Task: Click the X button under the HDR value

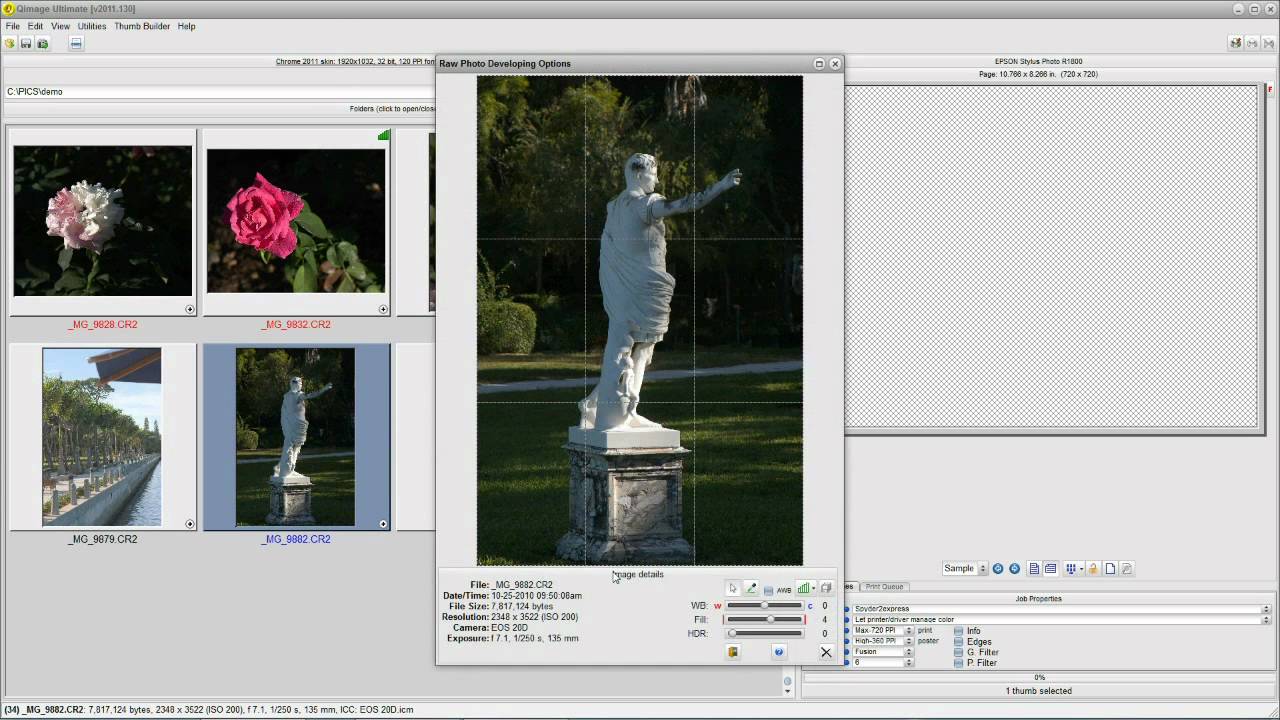Action: click(826, 652)
